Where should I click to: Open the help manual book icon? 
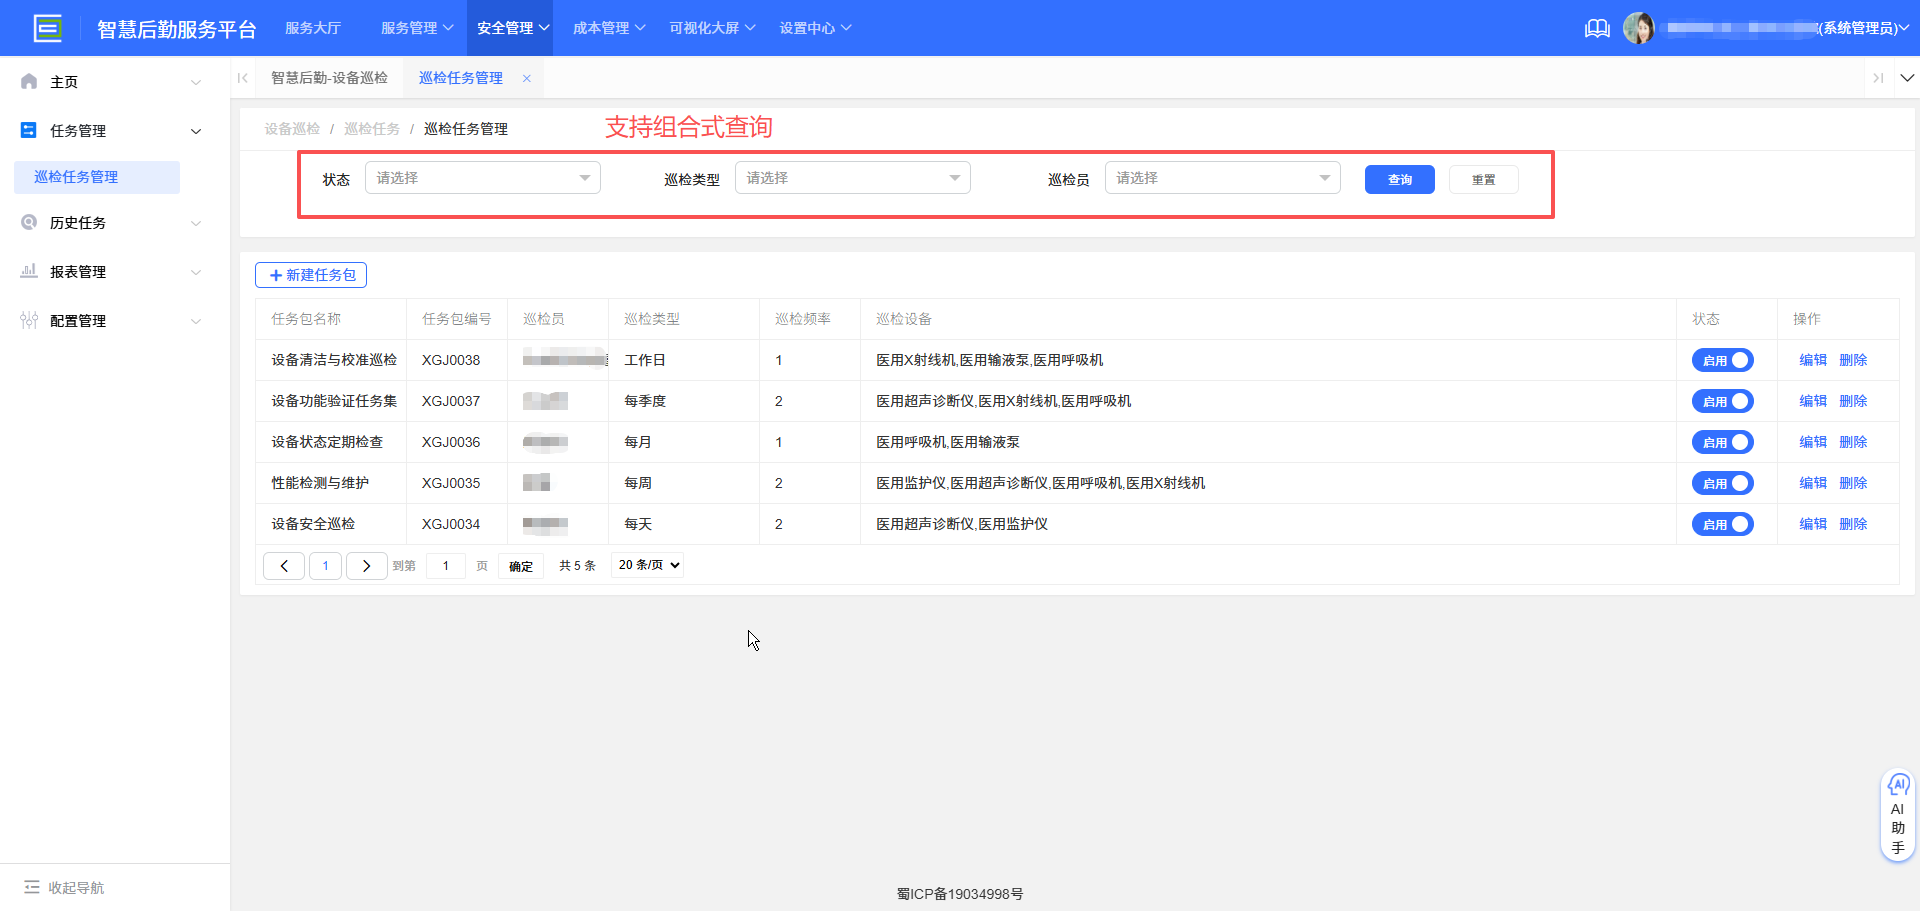point(1596,28)
